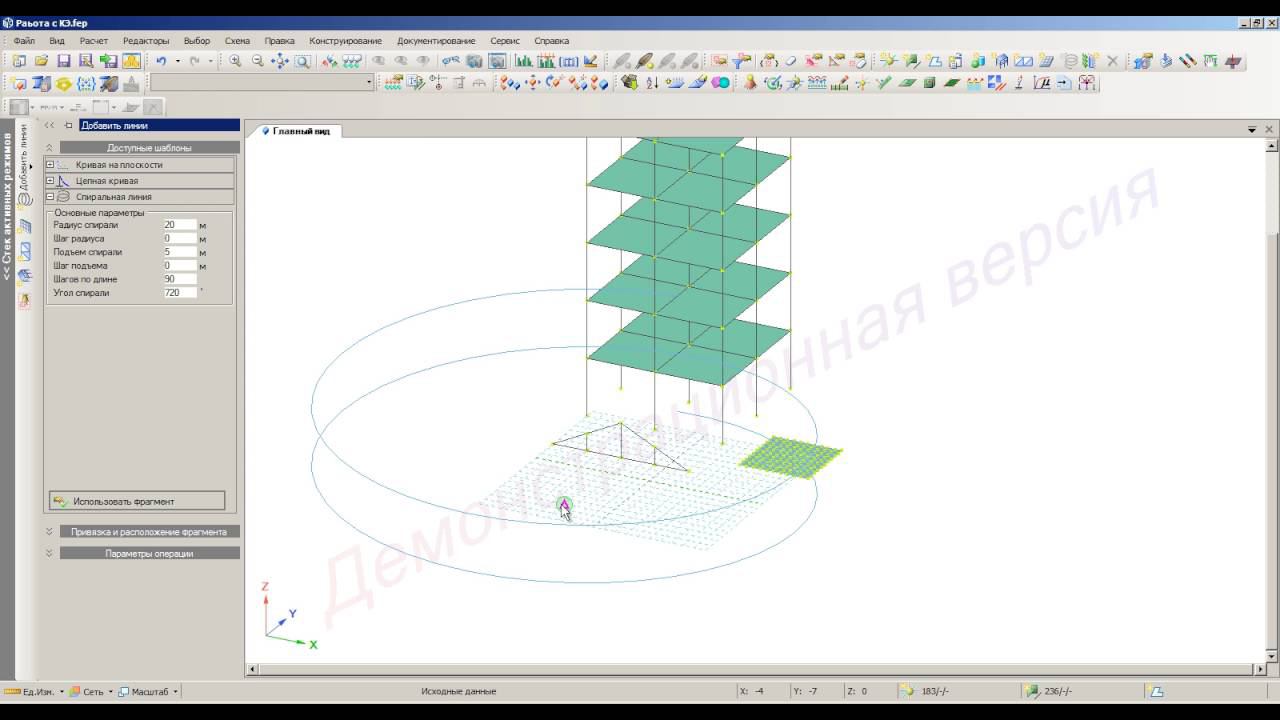Click the 183/-/- status bar entry
Screen dimensions: 1280x720
pos(934,691)
